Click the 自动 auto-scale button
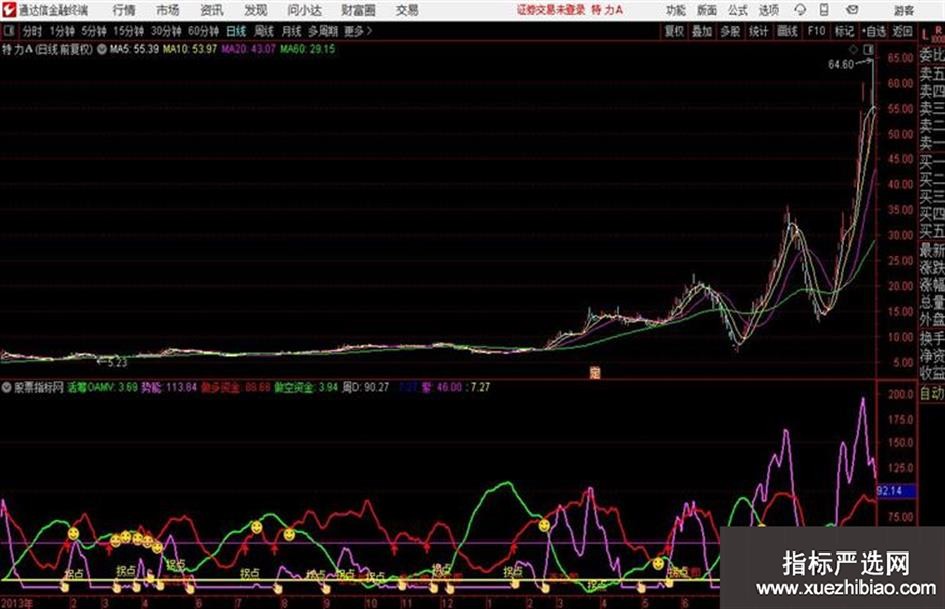This screenshot has width=945, height=609. (932, 393)
